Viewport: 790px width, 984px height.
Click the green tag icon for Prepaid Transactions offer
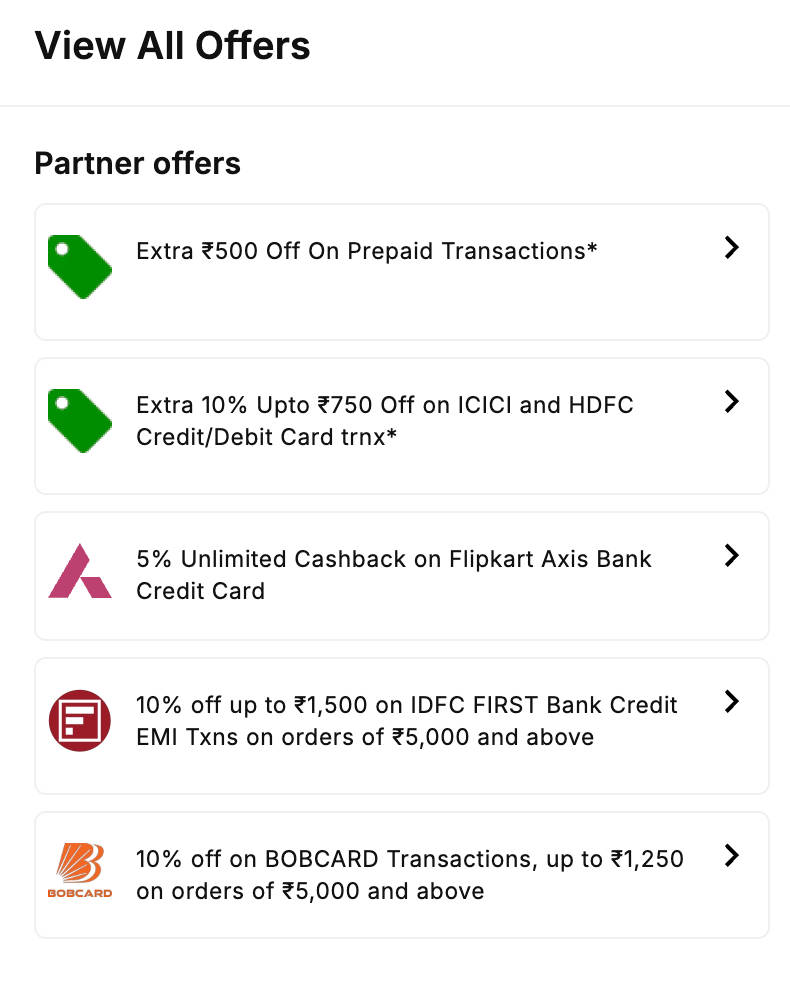pos(80,267)
